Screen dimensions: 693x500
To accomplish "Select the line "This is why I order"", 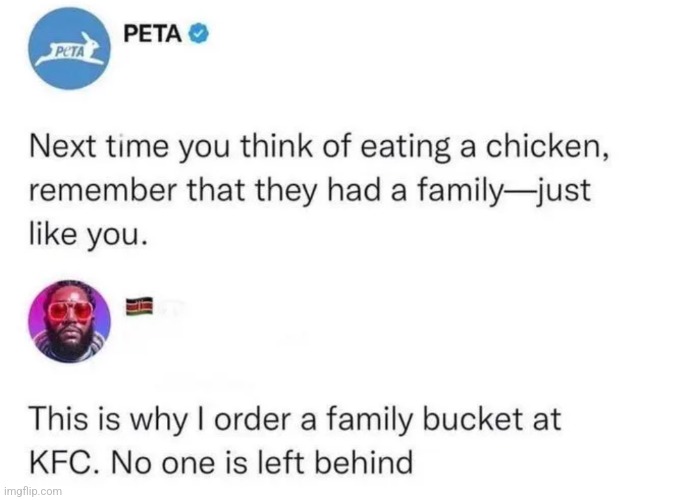I will [x=295, y=419].
